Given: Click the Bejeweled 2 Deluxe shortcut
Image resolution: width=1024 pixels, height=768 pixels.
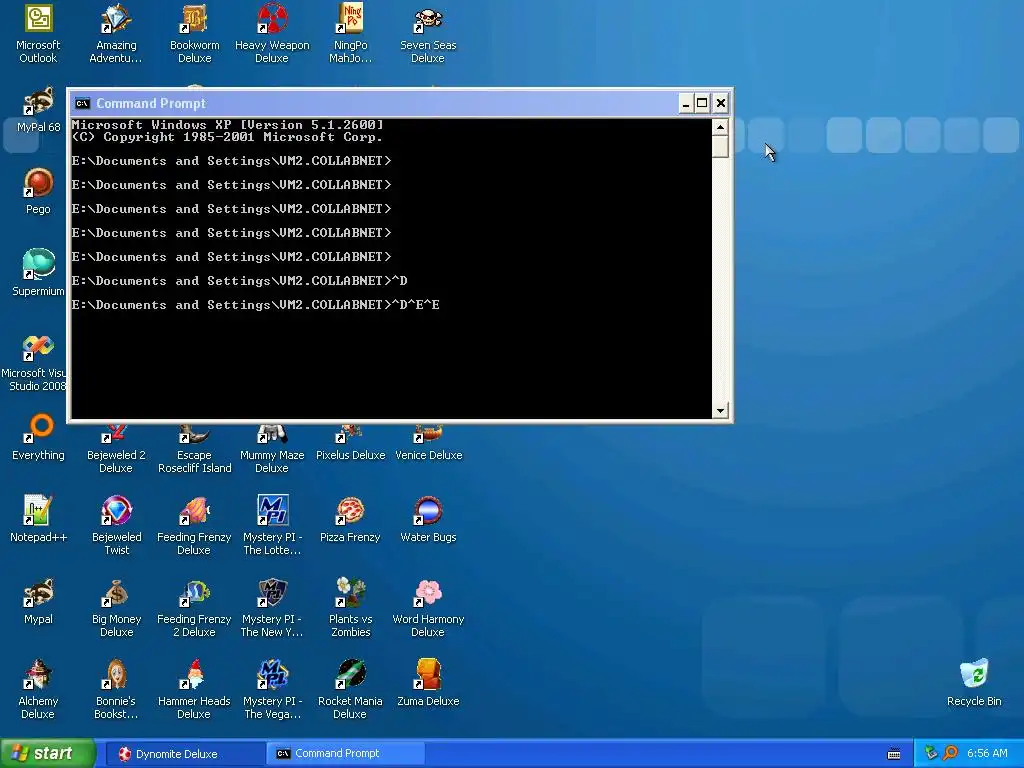Looking at the screenshot, I should (116, 447).
